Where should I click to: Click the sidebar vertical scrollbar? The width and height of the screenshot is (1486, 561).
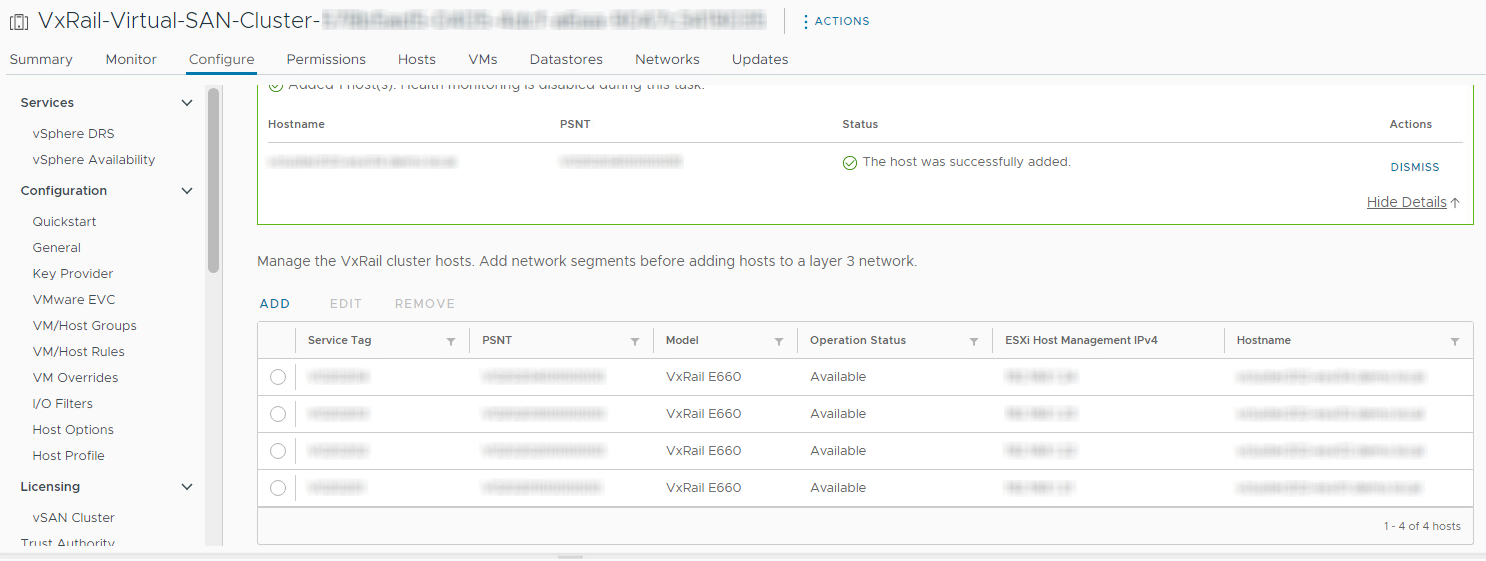(x=213, y=180)
